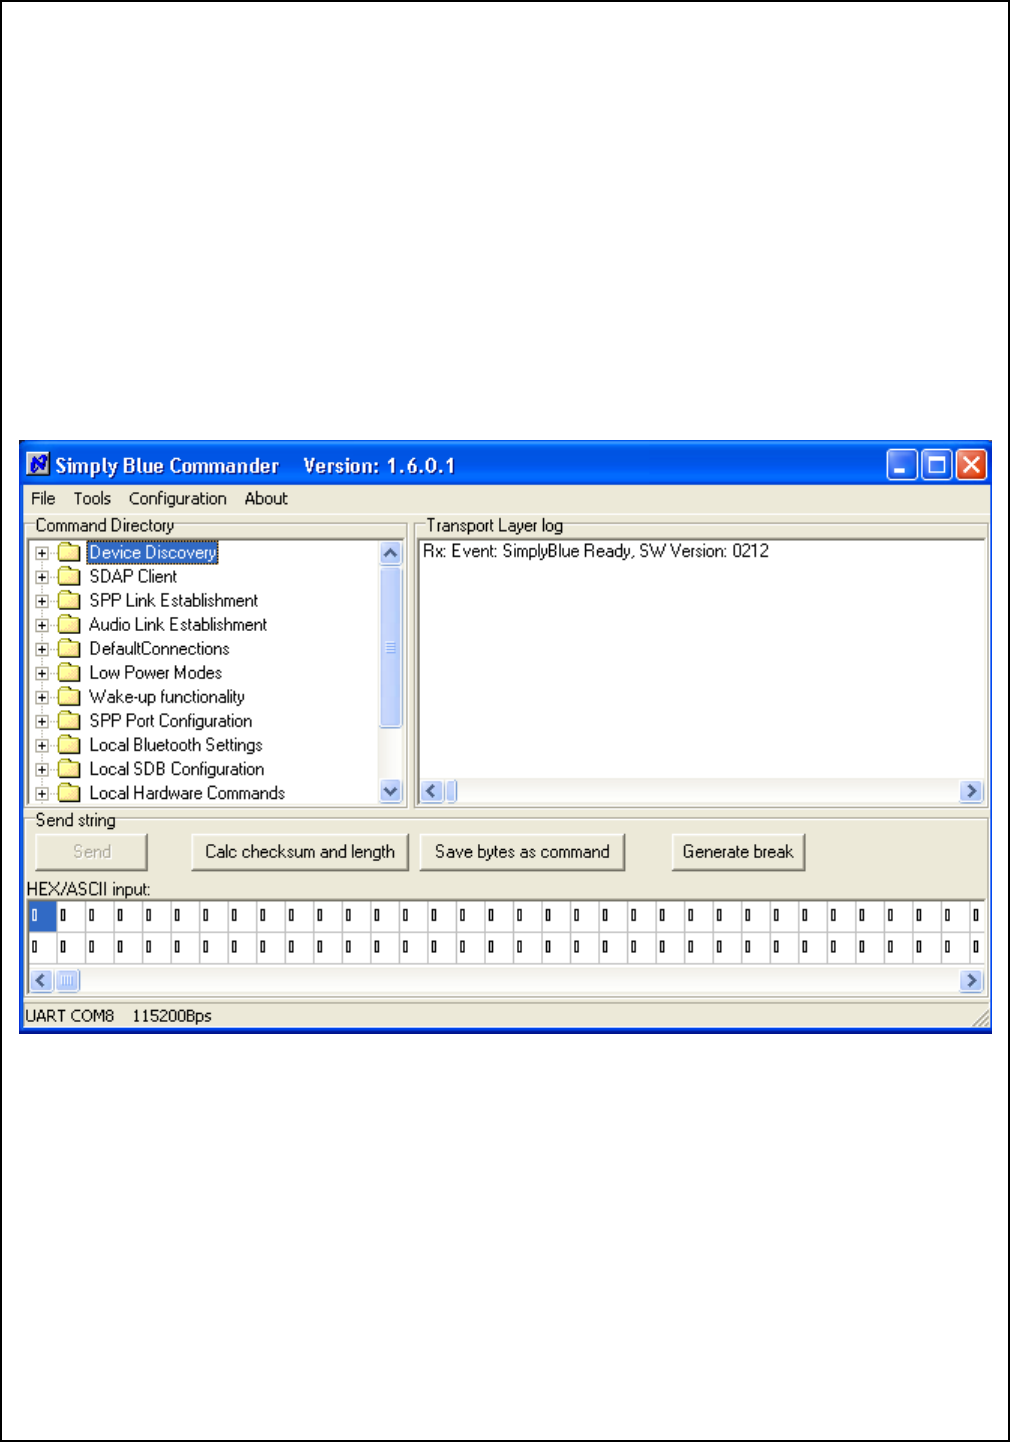
Task: Expand the Local Bluetooth Settings node
Action: click(42, 745)
